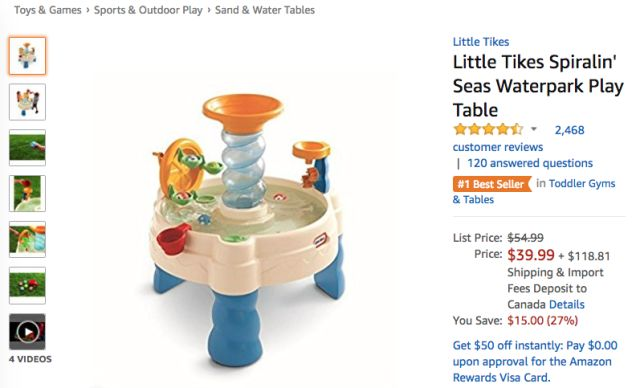The width and height of the screenshot is (640, 388).
Task: Select the fourth thumbnail with orange funnel closeup
Action: point(27,193)
